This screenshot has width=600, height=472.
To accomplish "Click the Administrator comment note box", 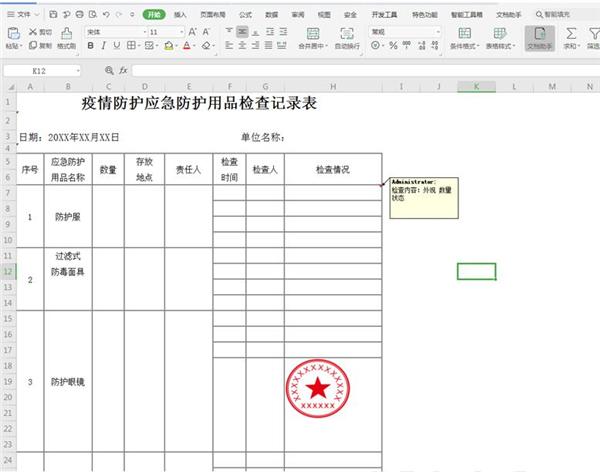I will (424, 198).
